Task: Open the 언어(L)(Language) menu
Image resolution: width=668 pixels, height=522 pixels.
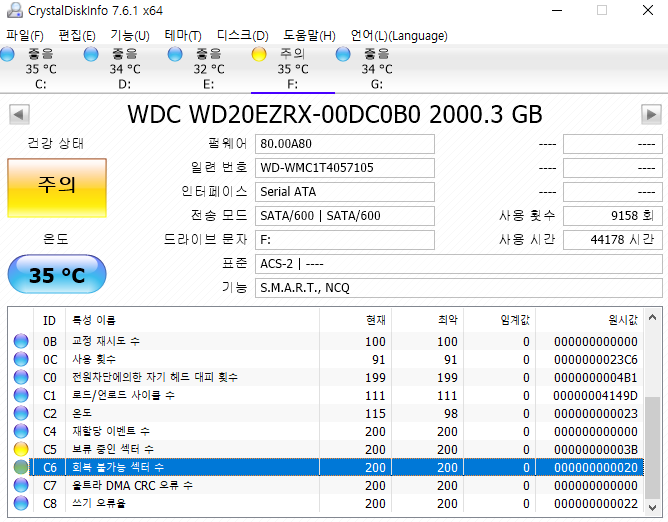Action: (399, 35)
